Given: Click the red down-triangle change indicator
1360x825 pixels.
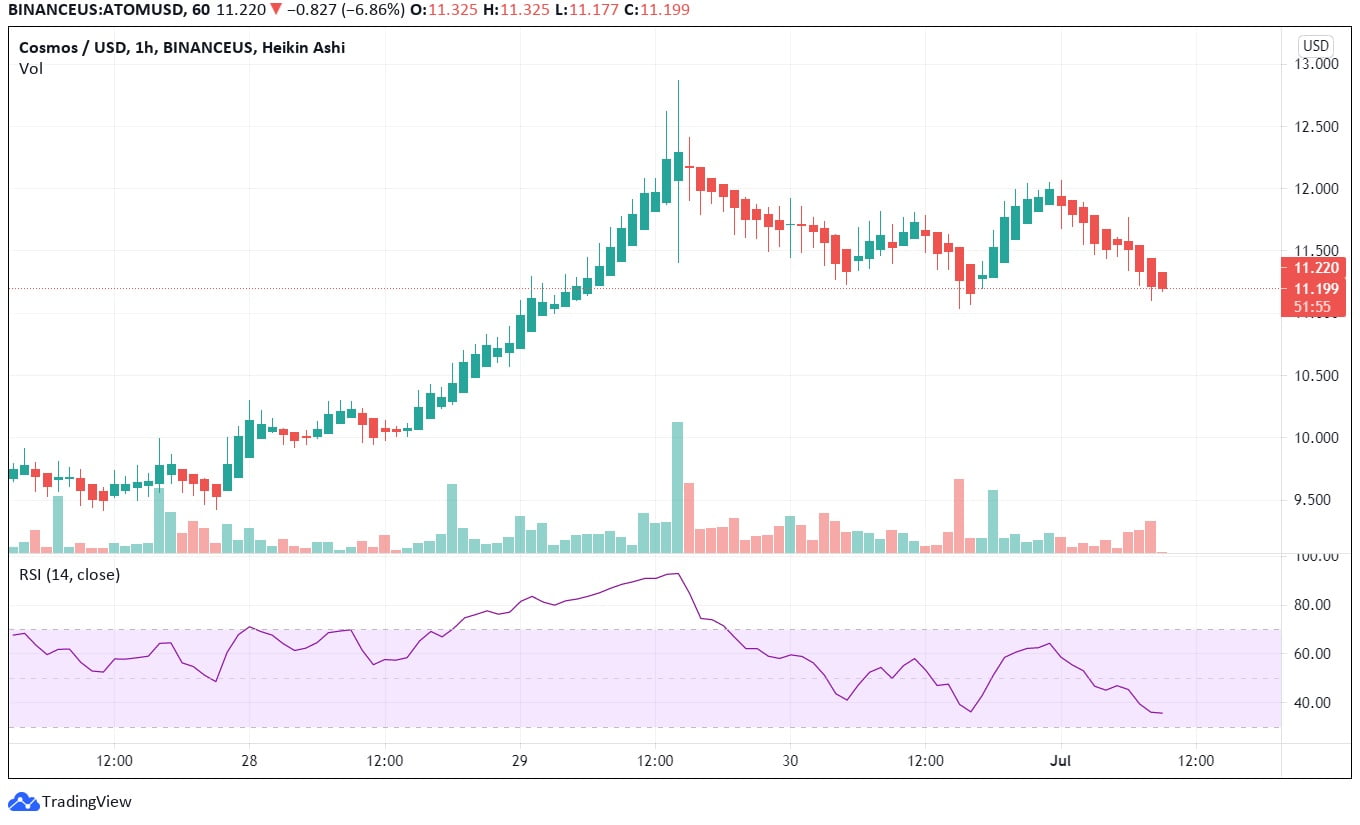Looking at the screenshot, I should [x=275, y=9].
